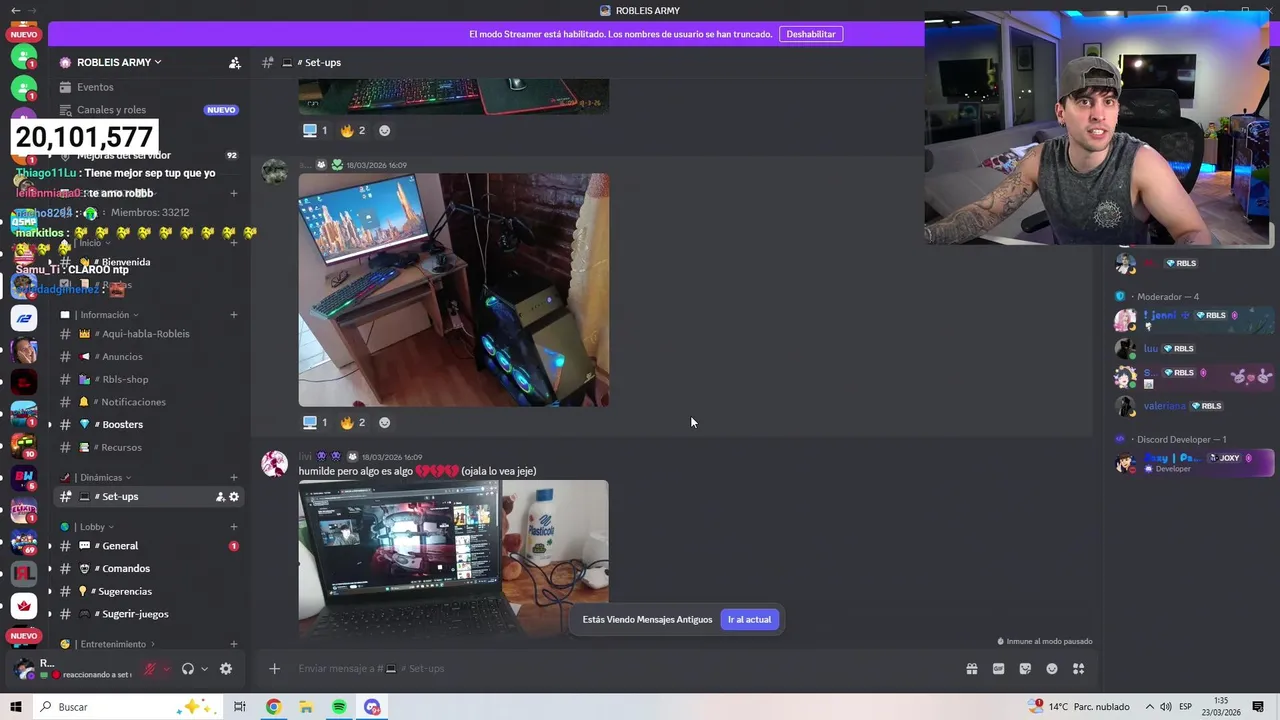Open the emoji picker in message bar
Screen dimensions: 1280x720
click(x=1052, y=669)
